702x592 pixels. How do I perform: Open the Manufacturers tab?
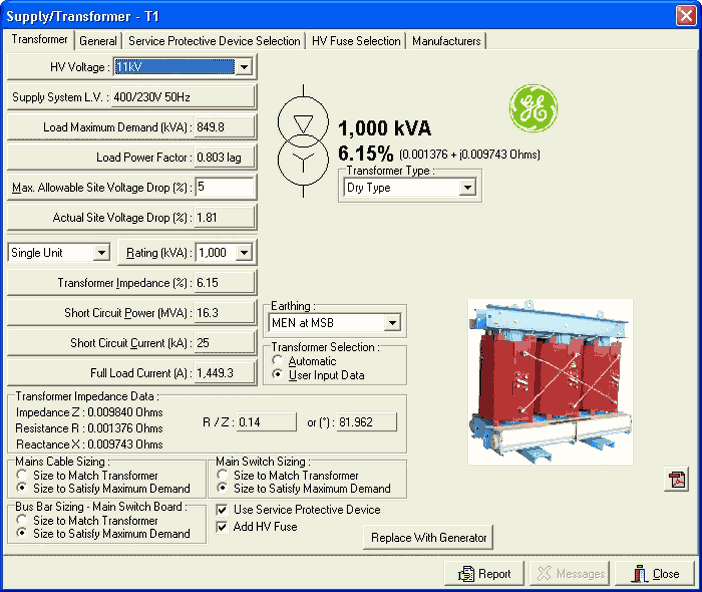(446, 41)
